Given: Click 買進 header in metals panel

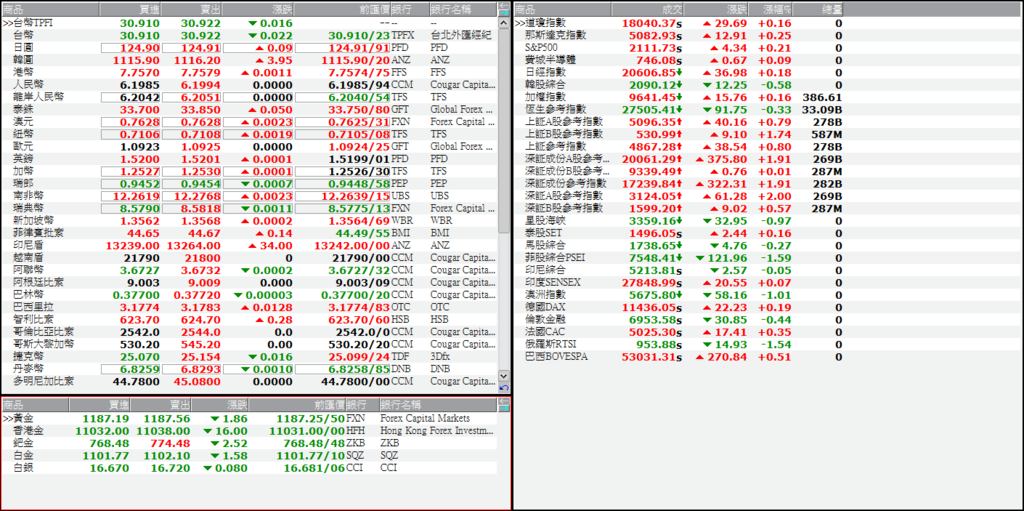Looking at the screenshot, I should [x=99, y=405].
